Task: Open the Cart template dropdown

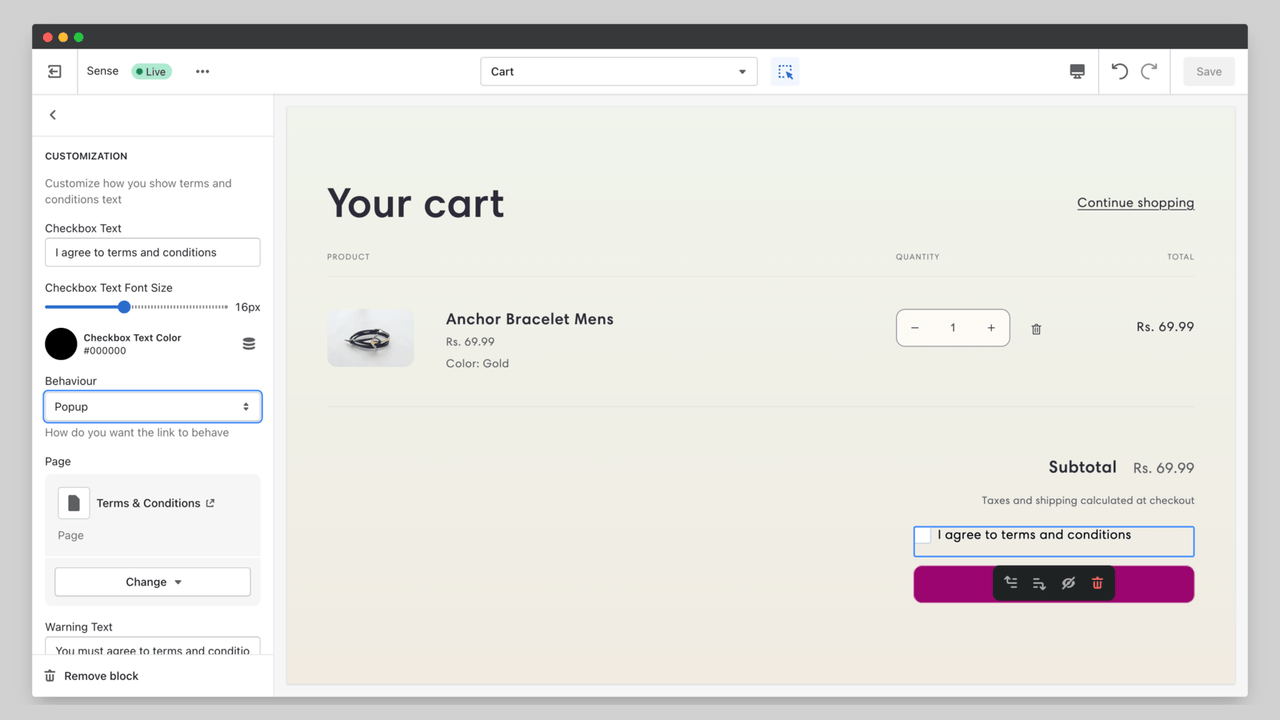Action: [x=619, y=72]
